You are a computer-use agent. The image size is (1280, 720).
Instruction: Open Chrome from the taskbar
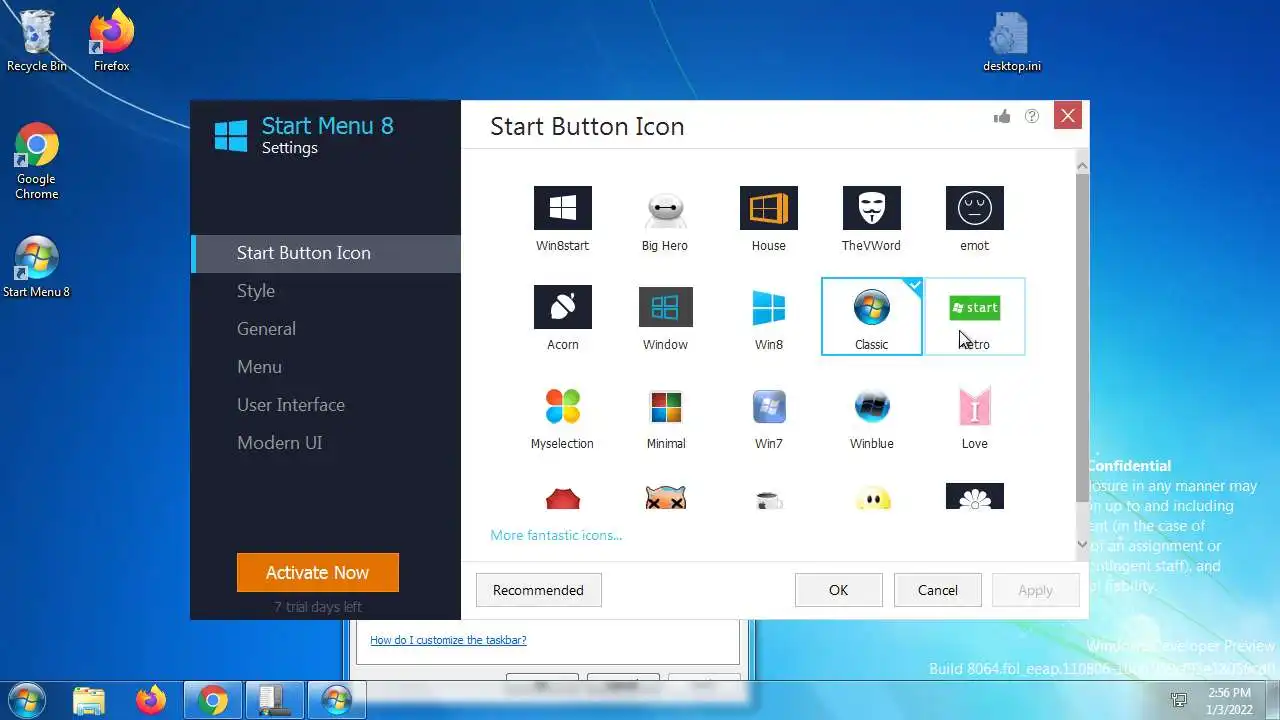(x=212, y=700)
